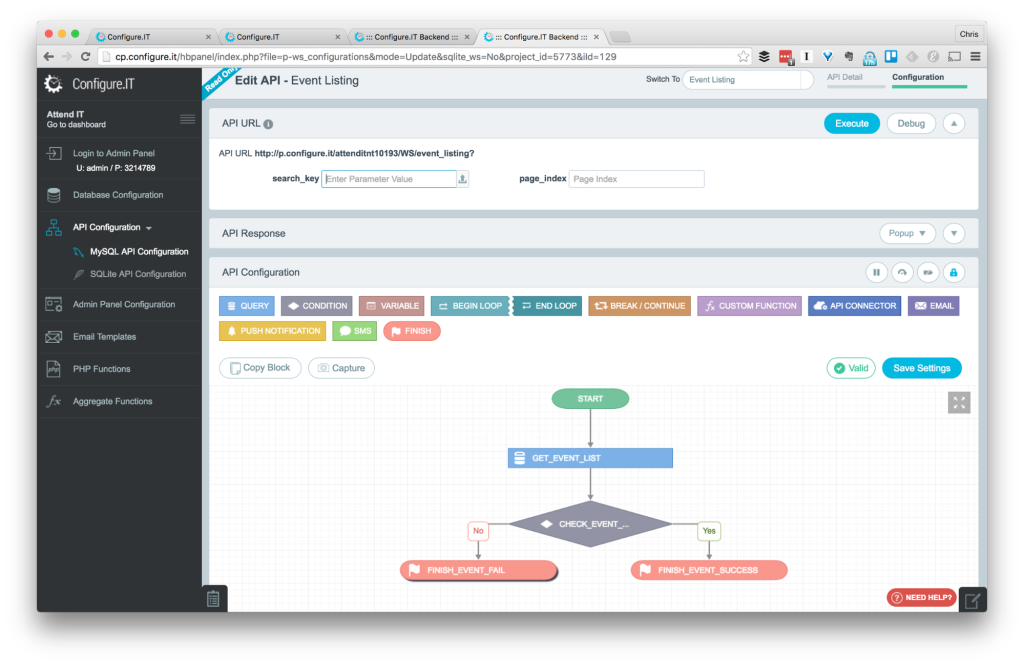This screenshot has width=1024, height=665.
Task: Click the Valid status indicator
Action: pyautogui.click(x=851, y=368)
